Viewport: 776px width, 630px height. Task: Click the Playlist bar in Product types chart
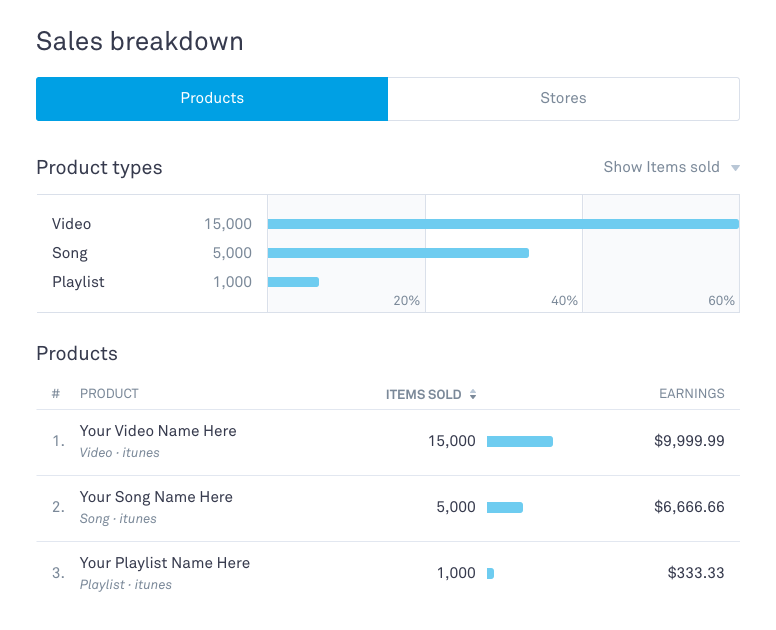[x=293, y=282]
